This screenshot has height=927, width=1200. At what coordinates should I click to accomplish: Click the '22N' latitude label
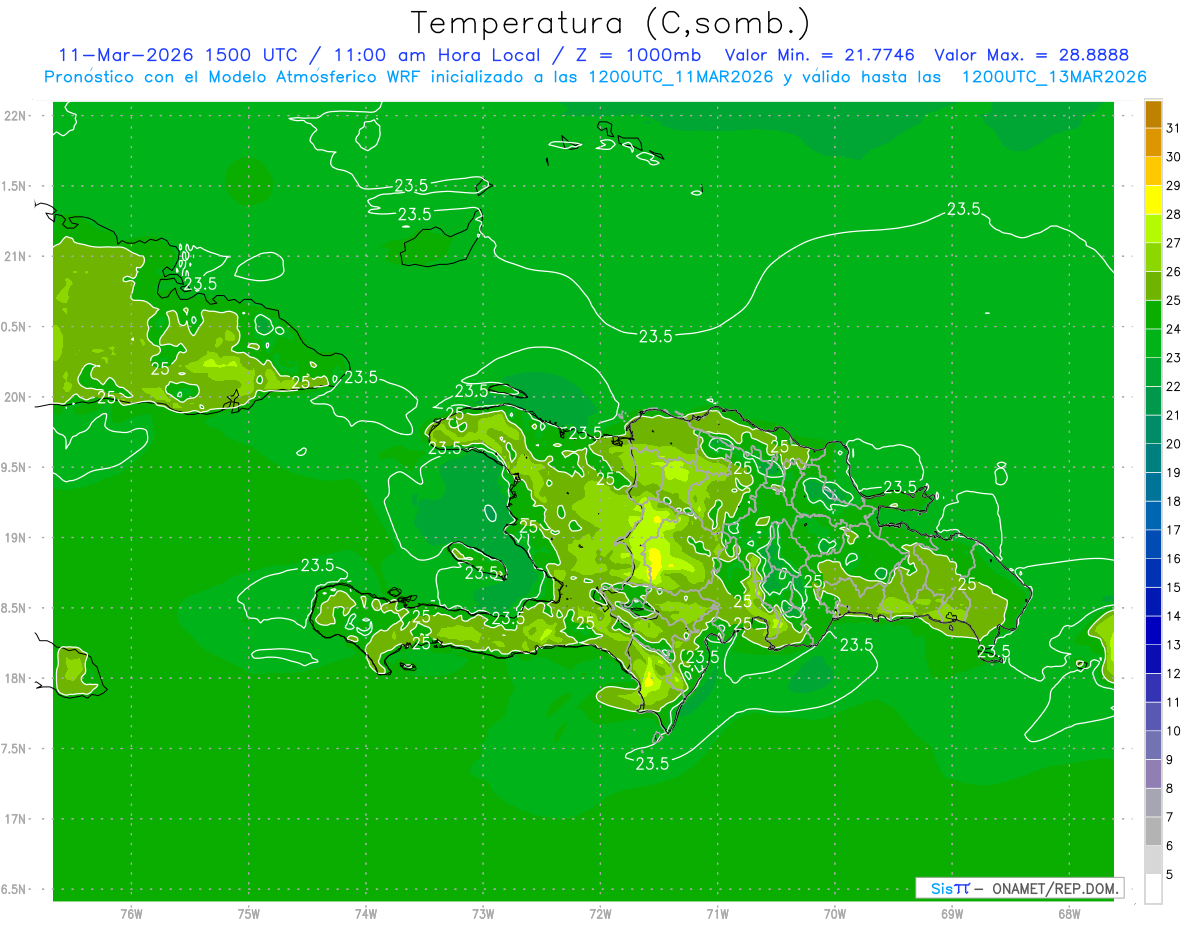[16, 116]
